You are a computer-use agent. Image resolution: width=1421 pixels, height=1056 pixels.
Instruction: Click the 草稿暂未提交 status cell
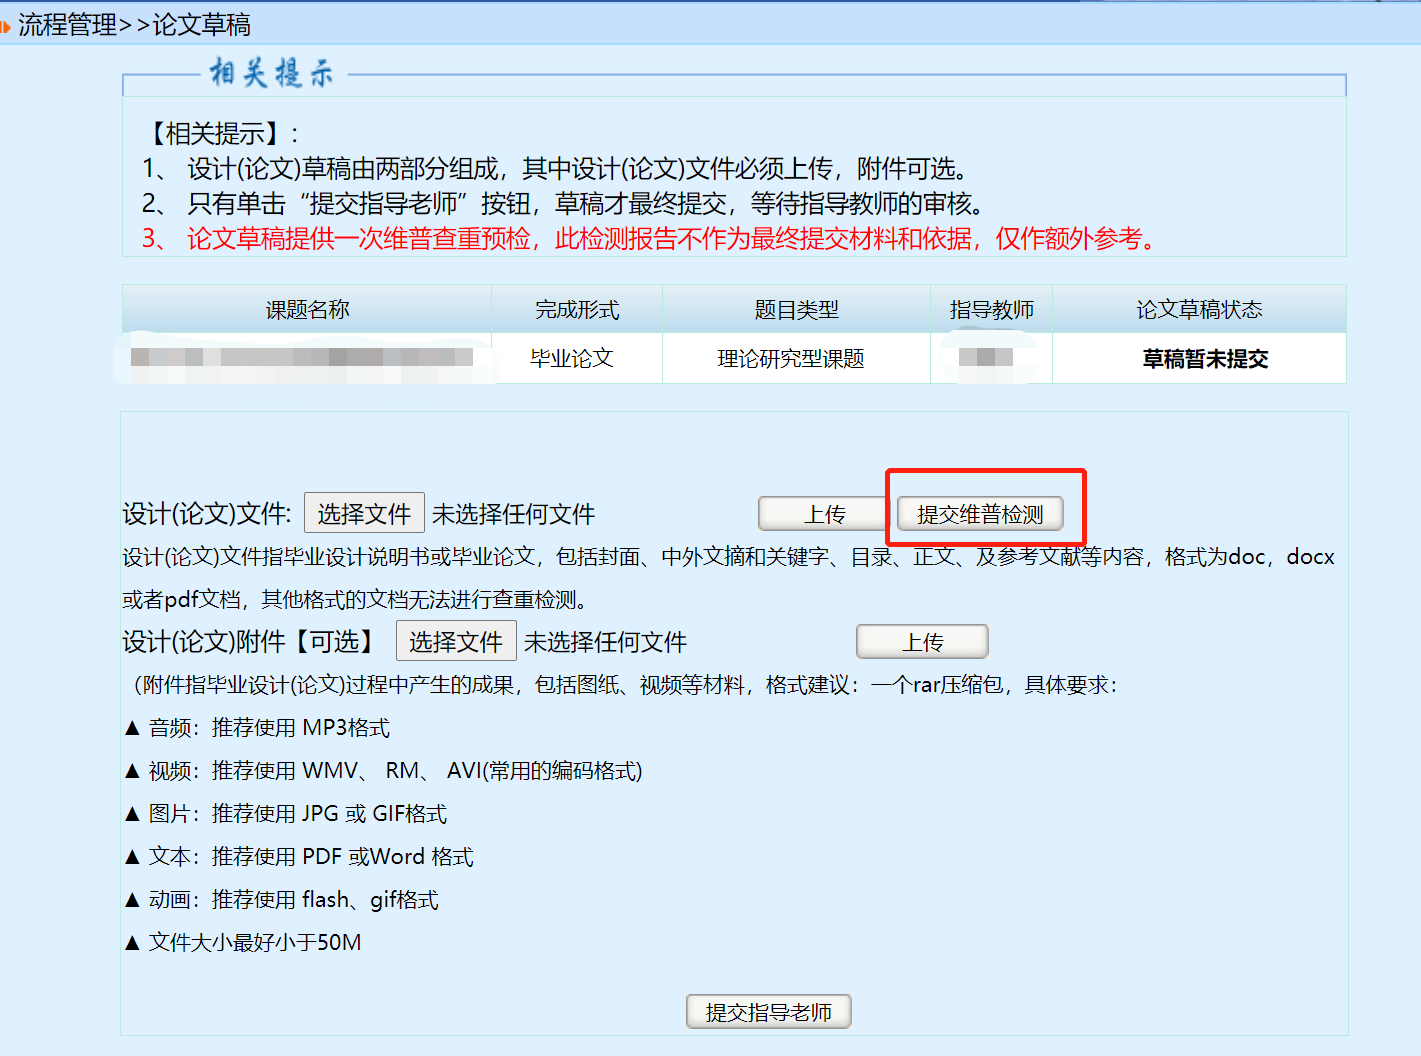tap(1205, 359)
